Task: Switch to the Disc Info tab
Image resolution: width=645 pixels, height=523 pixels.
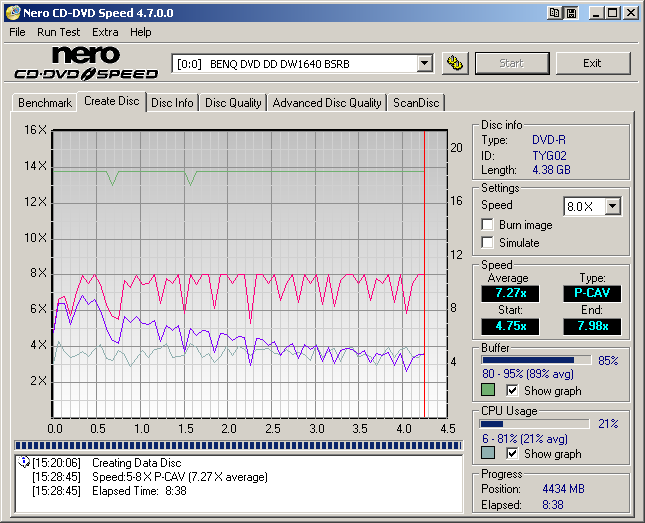Action: [172, 103]
